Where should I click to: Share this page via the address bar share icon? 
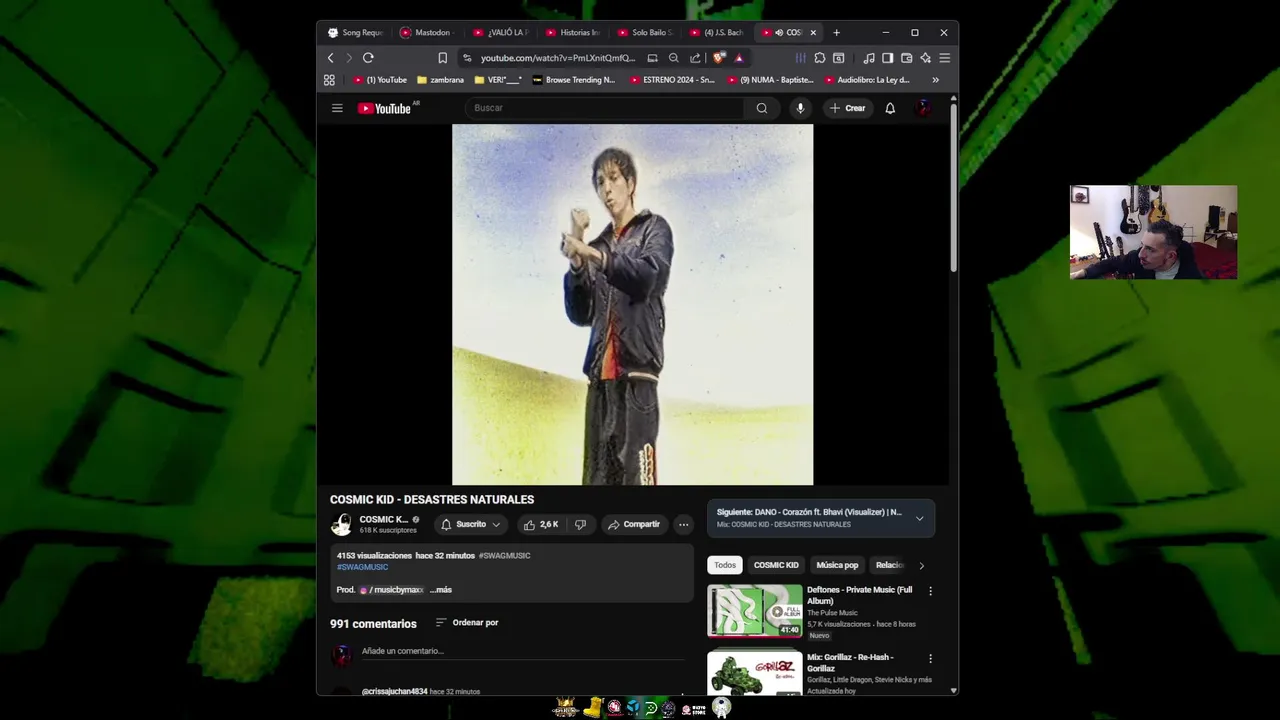point(695,58)
